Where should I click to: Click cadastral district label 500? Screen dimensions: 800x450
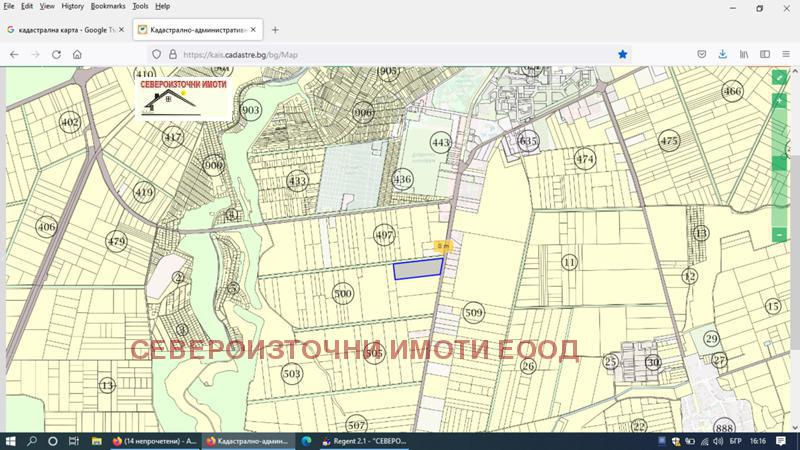343,293
